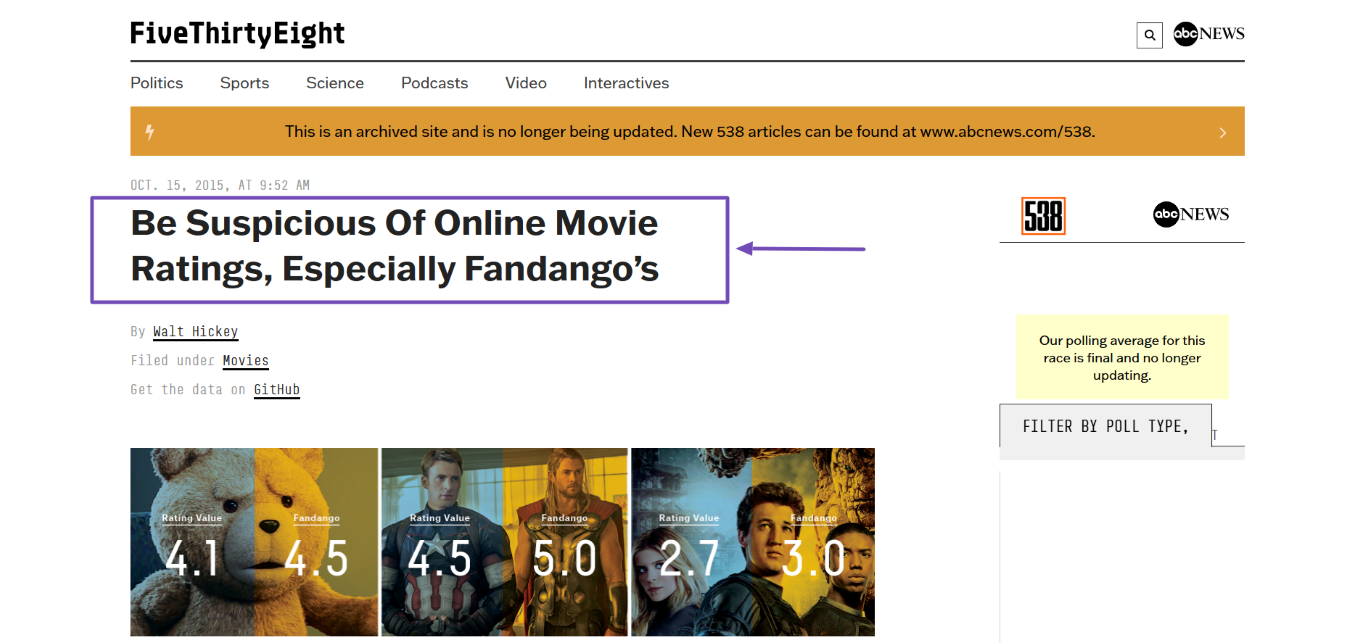Image resolution: width=1366 pixels, height=643 pixels.
Task: Follow the GitHub data link
Action: coord(277,389)
